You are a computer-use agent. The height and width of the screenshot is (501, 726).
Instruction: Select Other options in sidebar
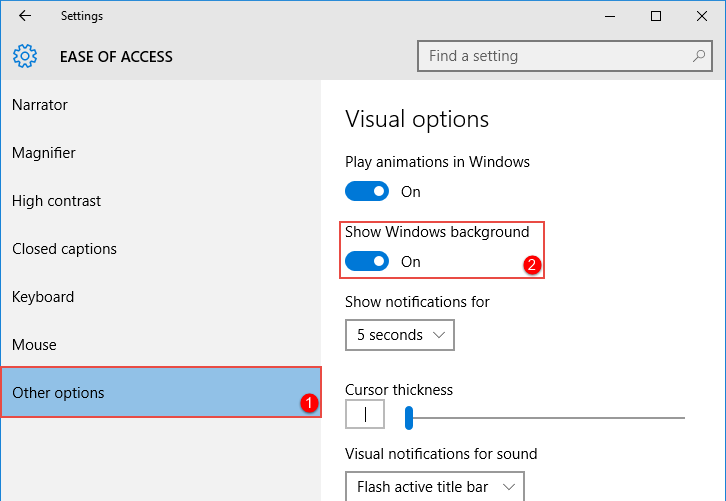click(161, 392)
